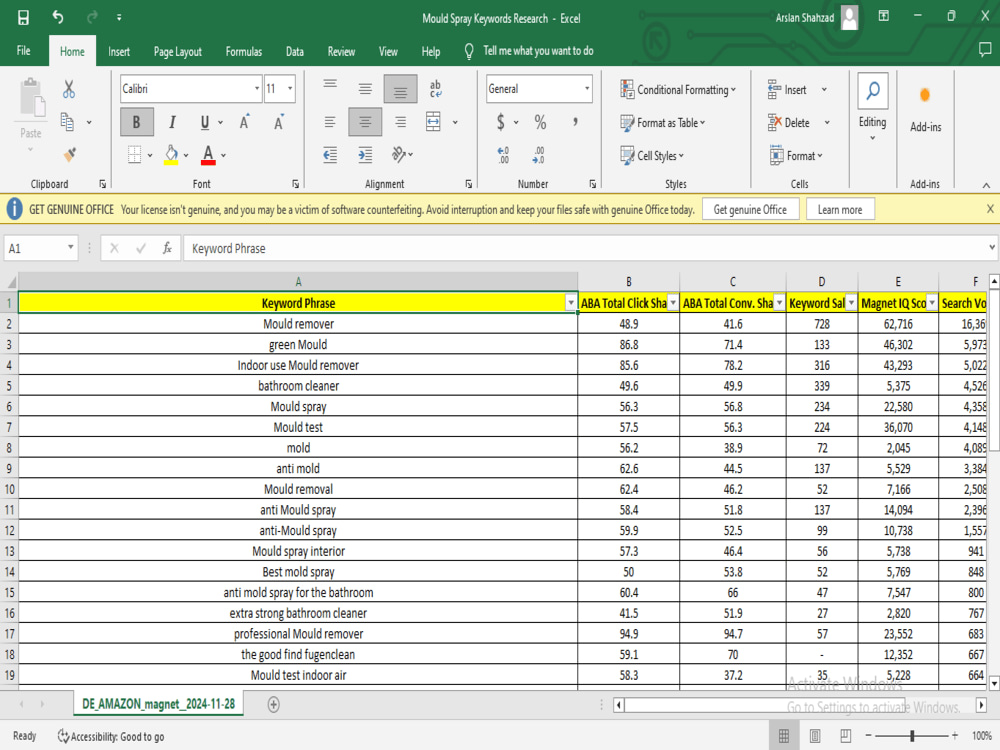Add a new sheet with plus button
The width and height of the screenshot is (1000, 750).
pyautogui.click(x=273, y=704)
